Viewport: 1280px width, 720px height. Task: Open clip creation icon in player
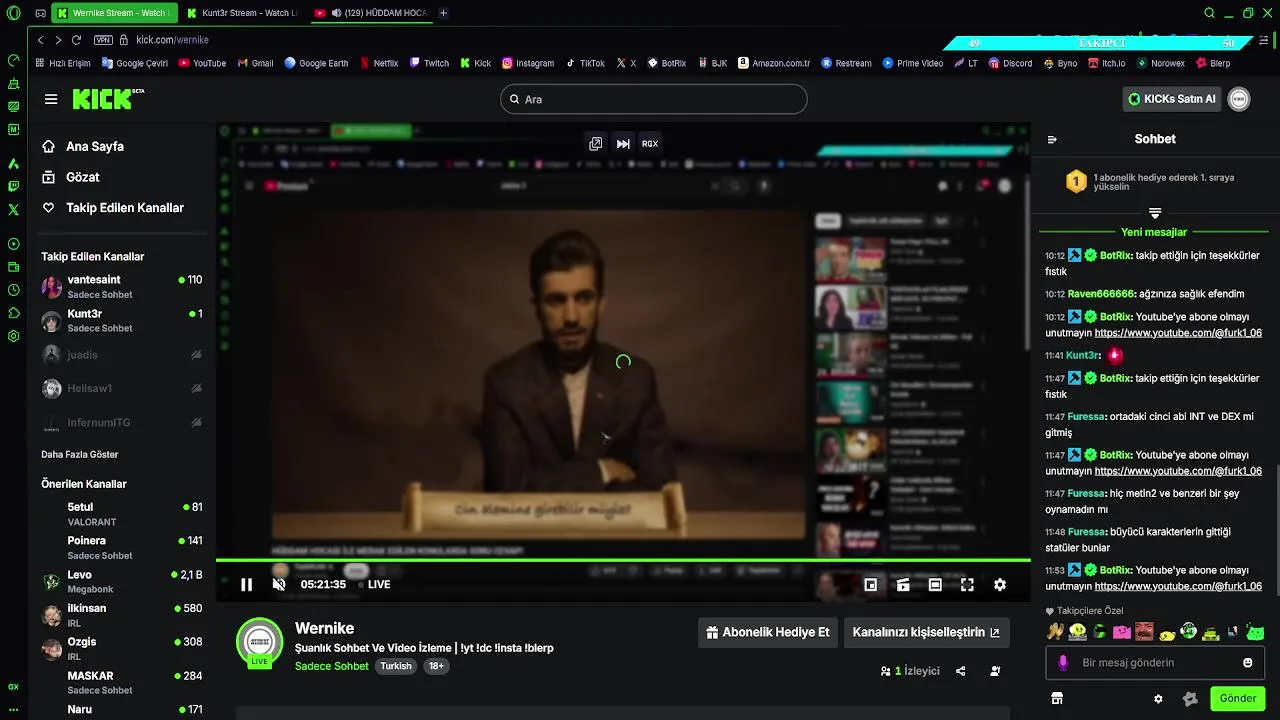point(903,585)
